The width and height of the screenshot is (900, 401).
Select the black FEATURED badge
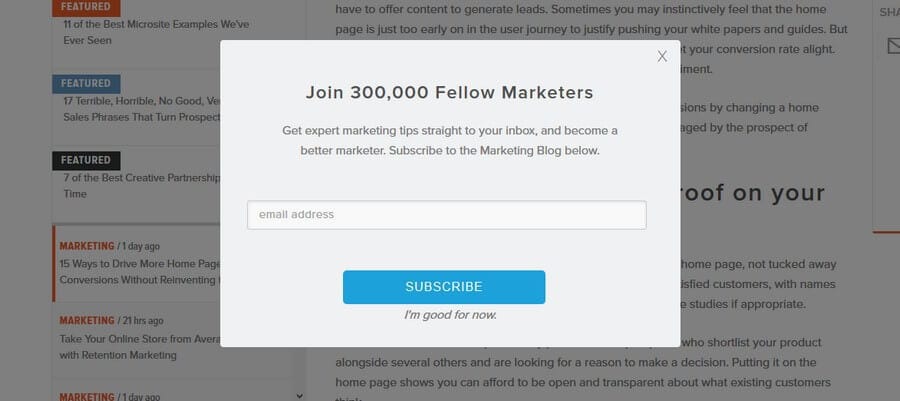tap(86, 161)
